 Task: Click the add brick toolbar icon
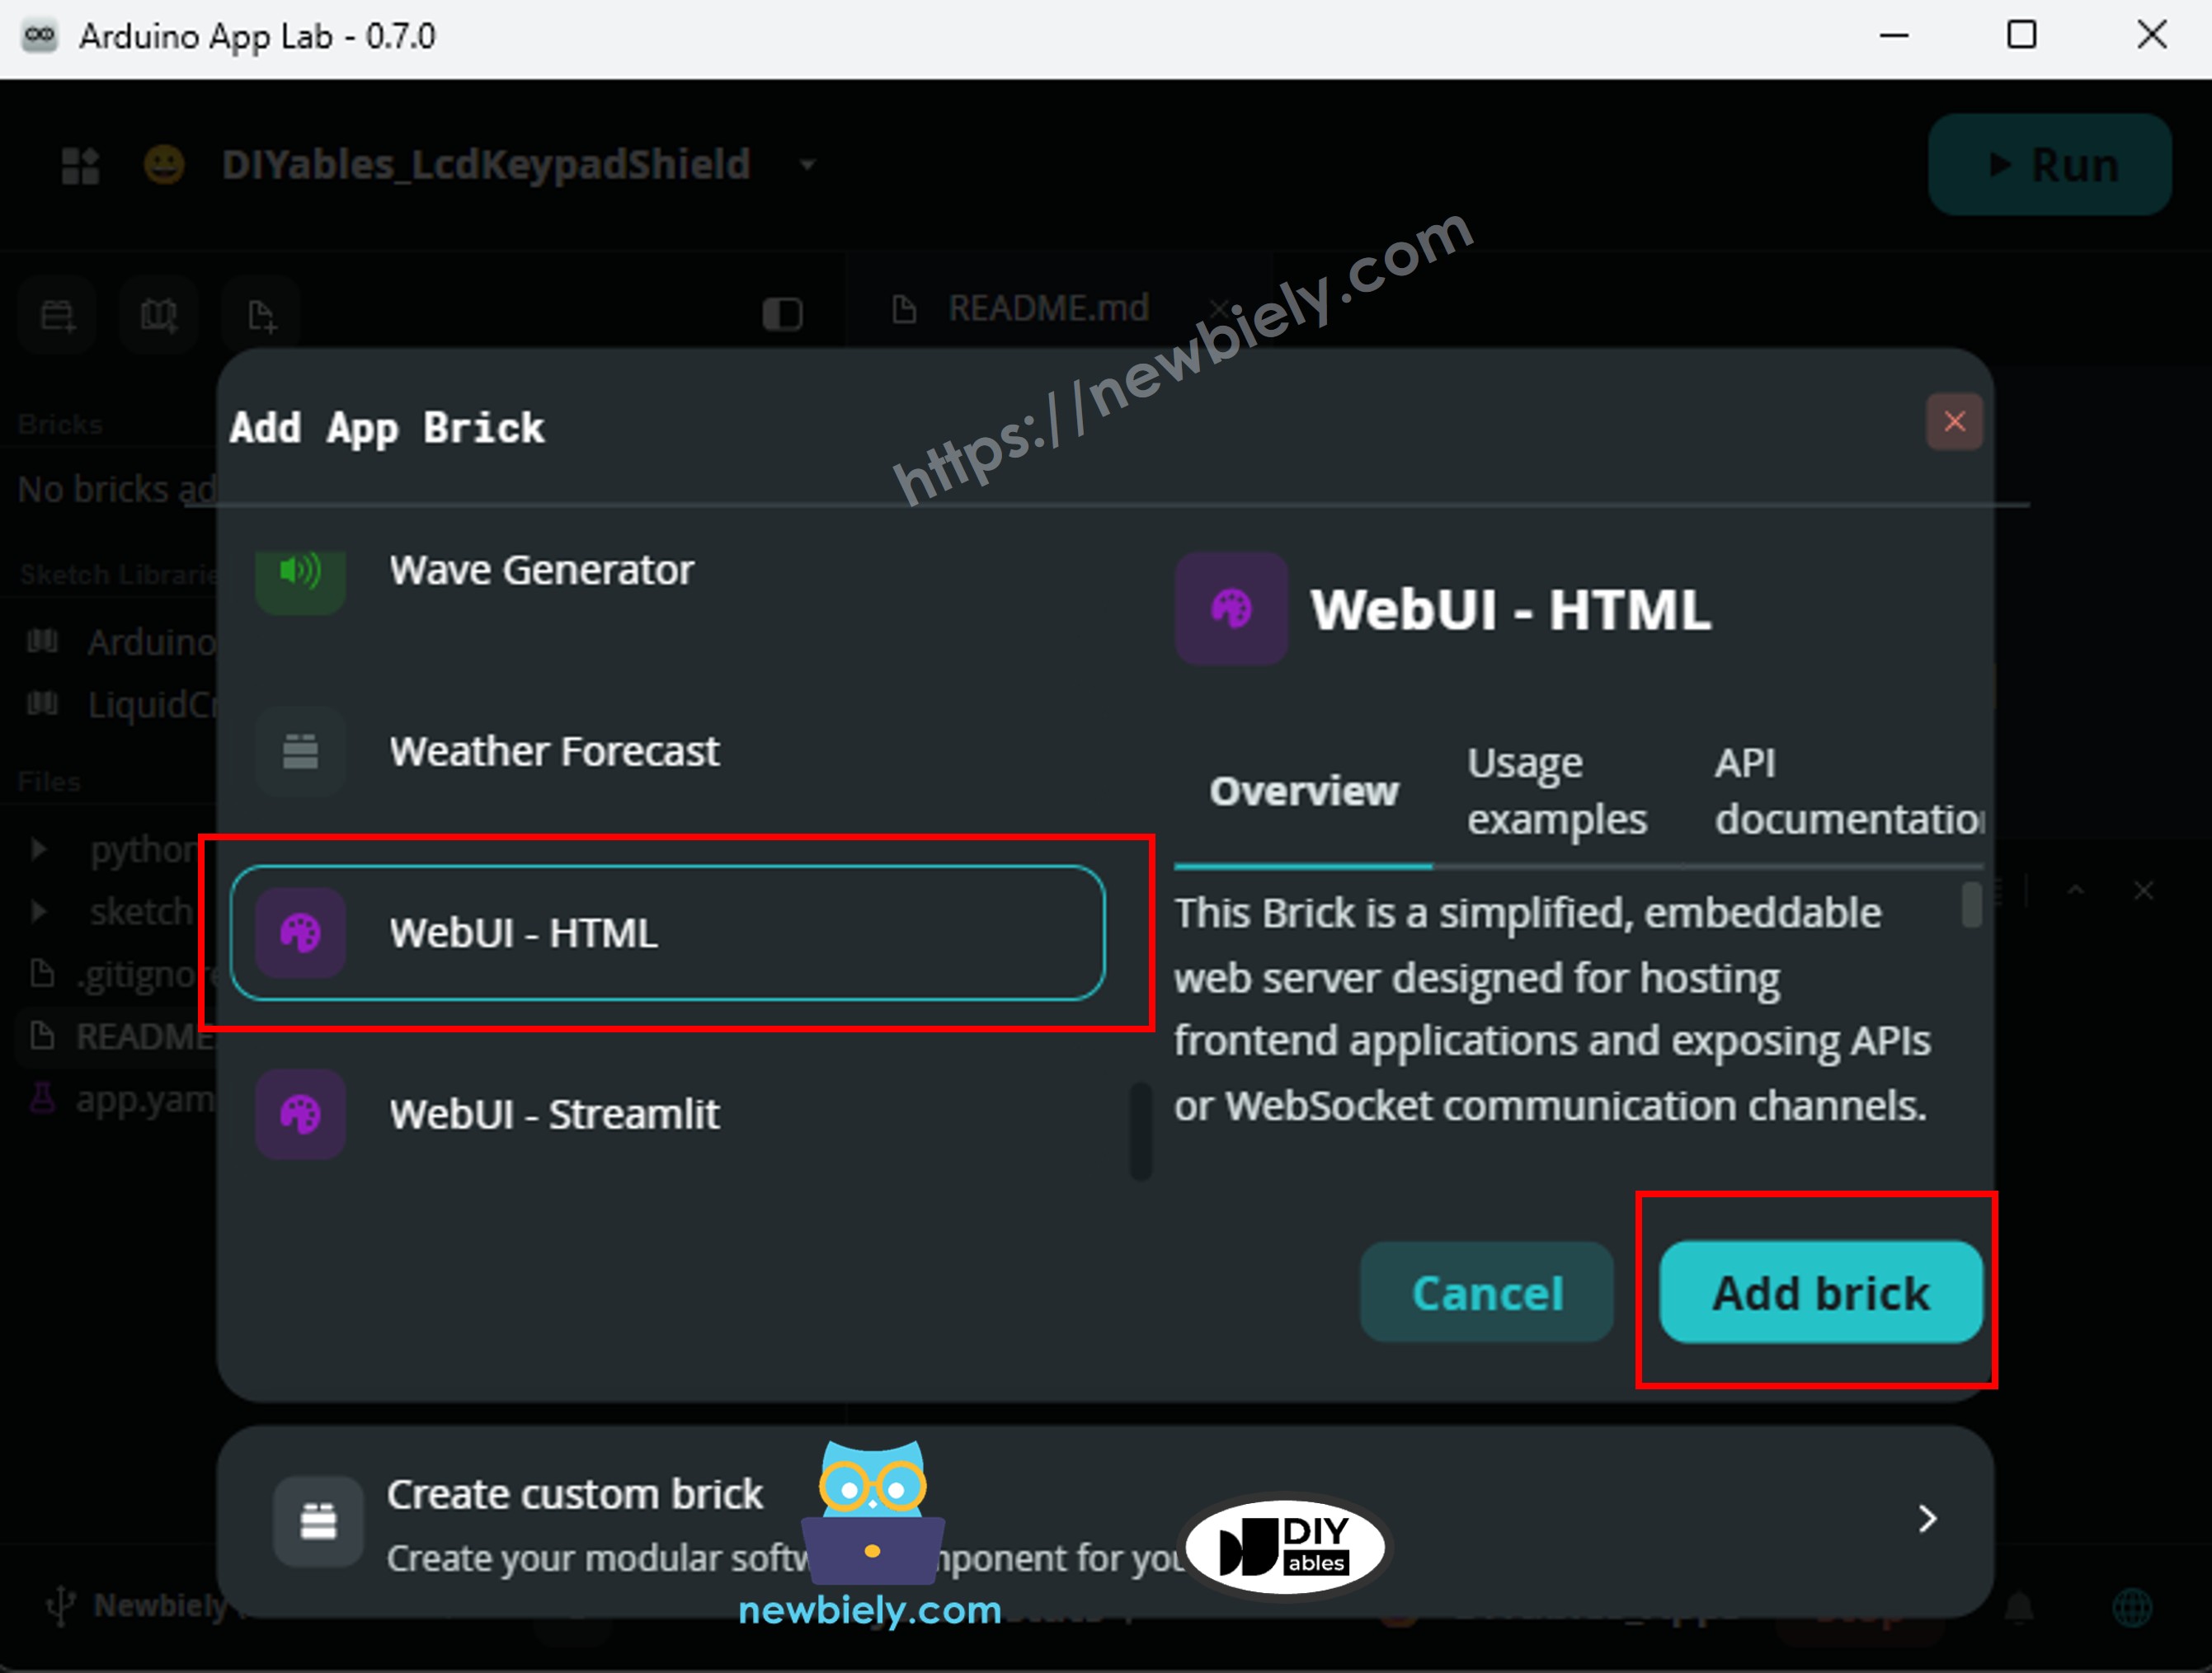click(57, 315)
